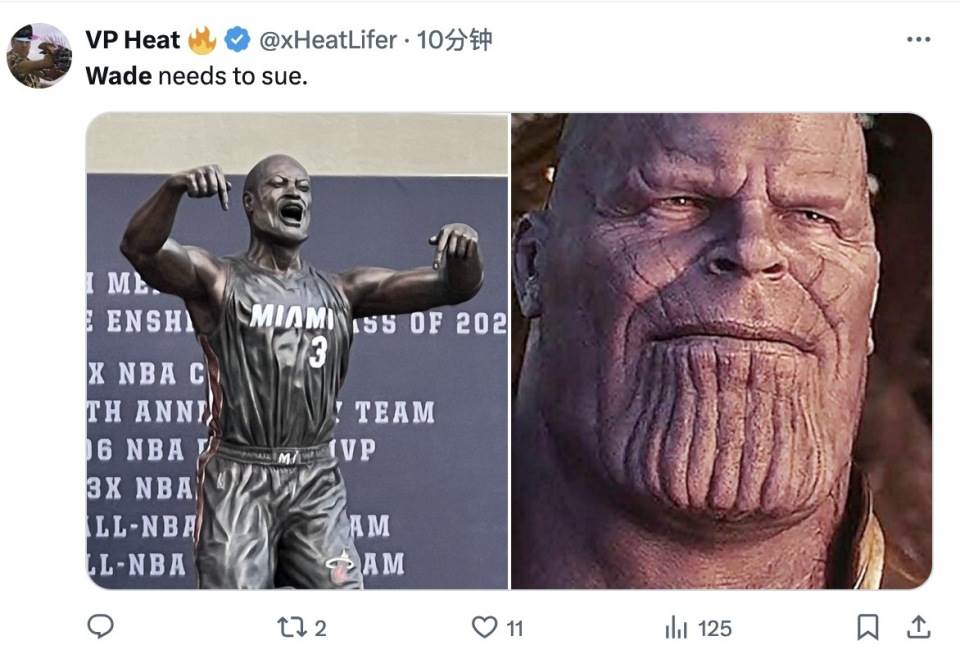Click the tweet text 'Wade needs to sue.'

197,76
